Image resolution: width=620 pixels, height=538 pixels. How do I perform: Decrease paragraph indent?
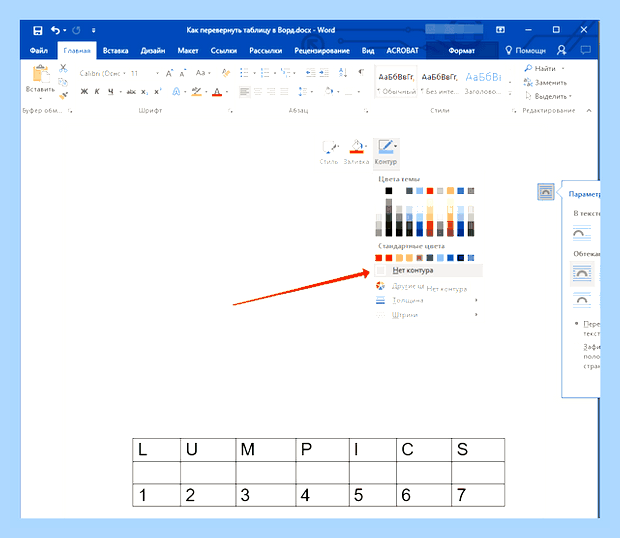311,73
